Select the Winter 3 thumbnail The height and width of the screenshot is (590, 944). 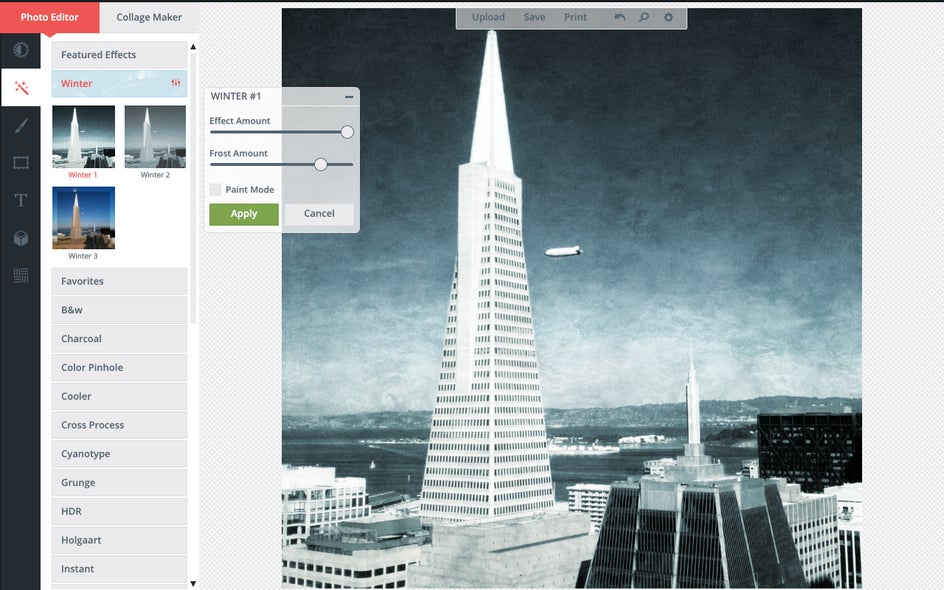(84, 218)
